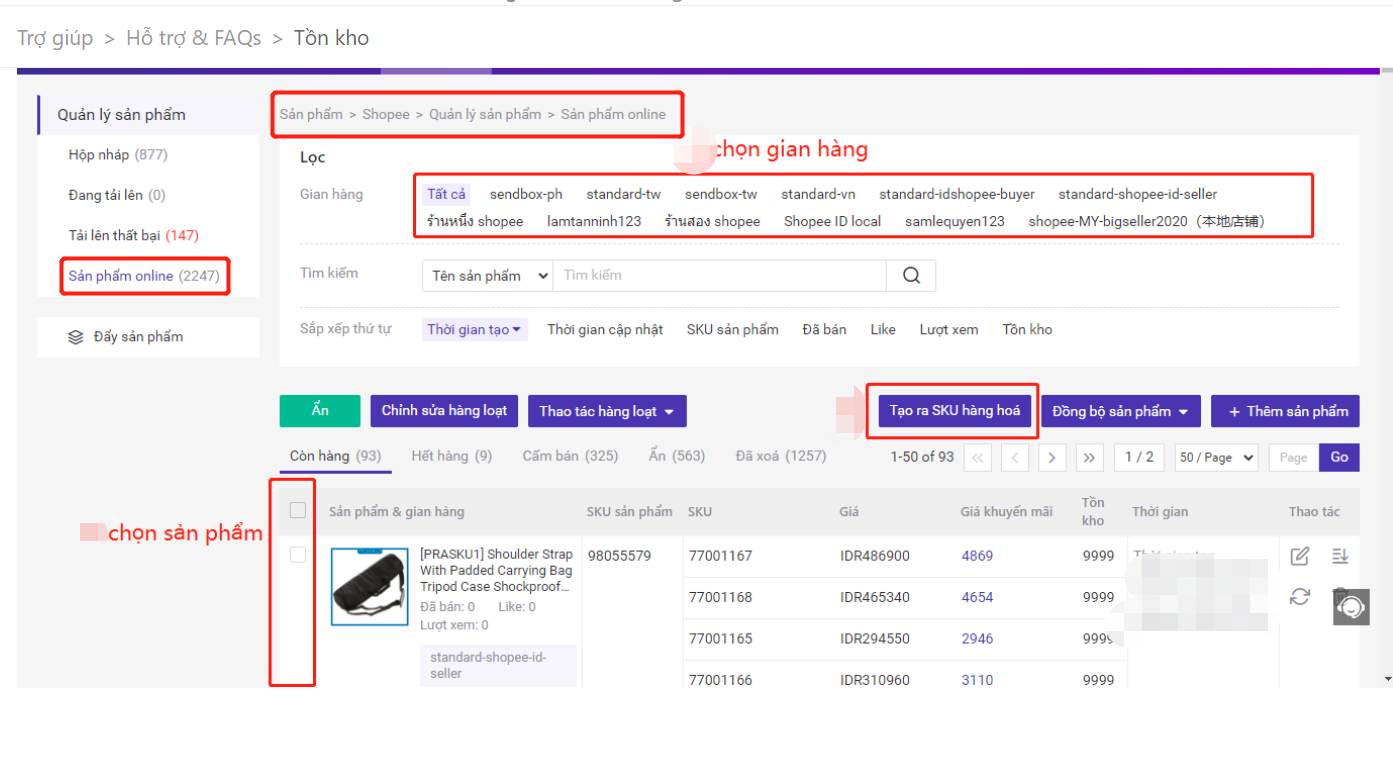The width and height of the screenshot is (1393, 777).
Task: Expand the Thao tác hàng loạt dropdown
Action: click(x=607, y=411)
